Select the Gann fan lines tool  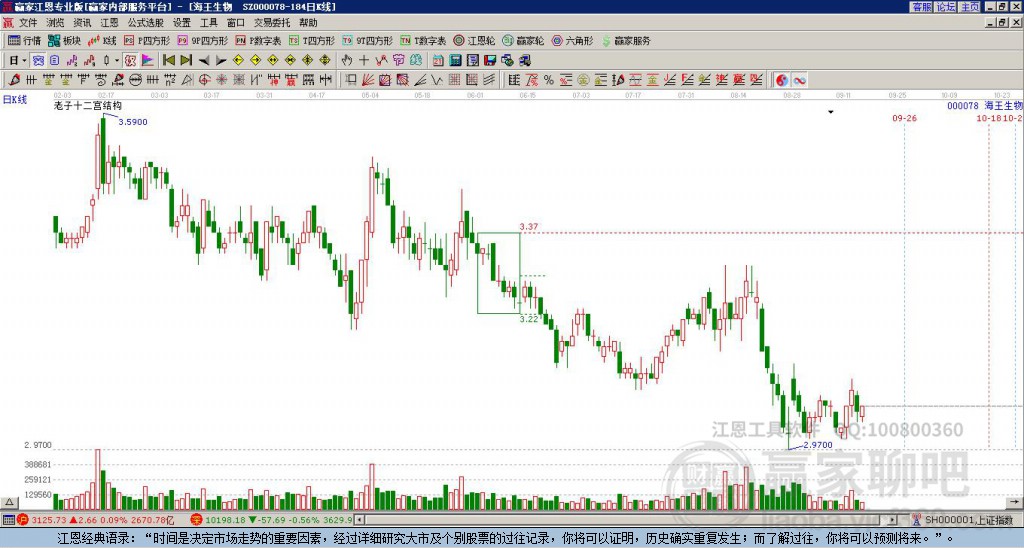[368, 80]
